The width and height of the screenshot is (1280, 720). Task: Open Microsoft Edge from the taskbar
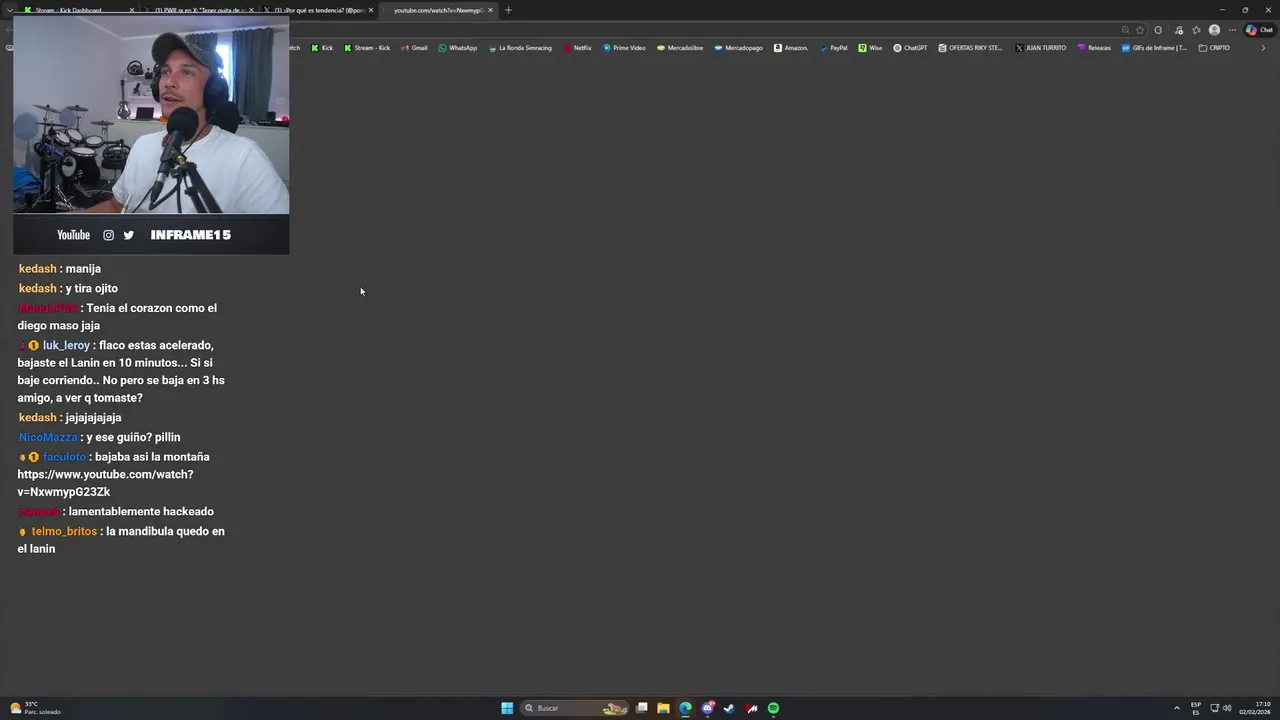tap(685, 708)
